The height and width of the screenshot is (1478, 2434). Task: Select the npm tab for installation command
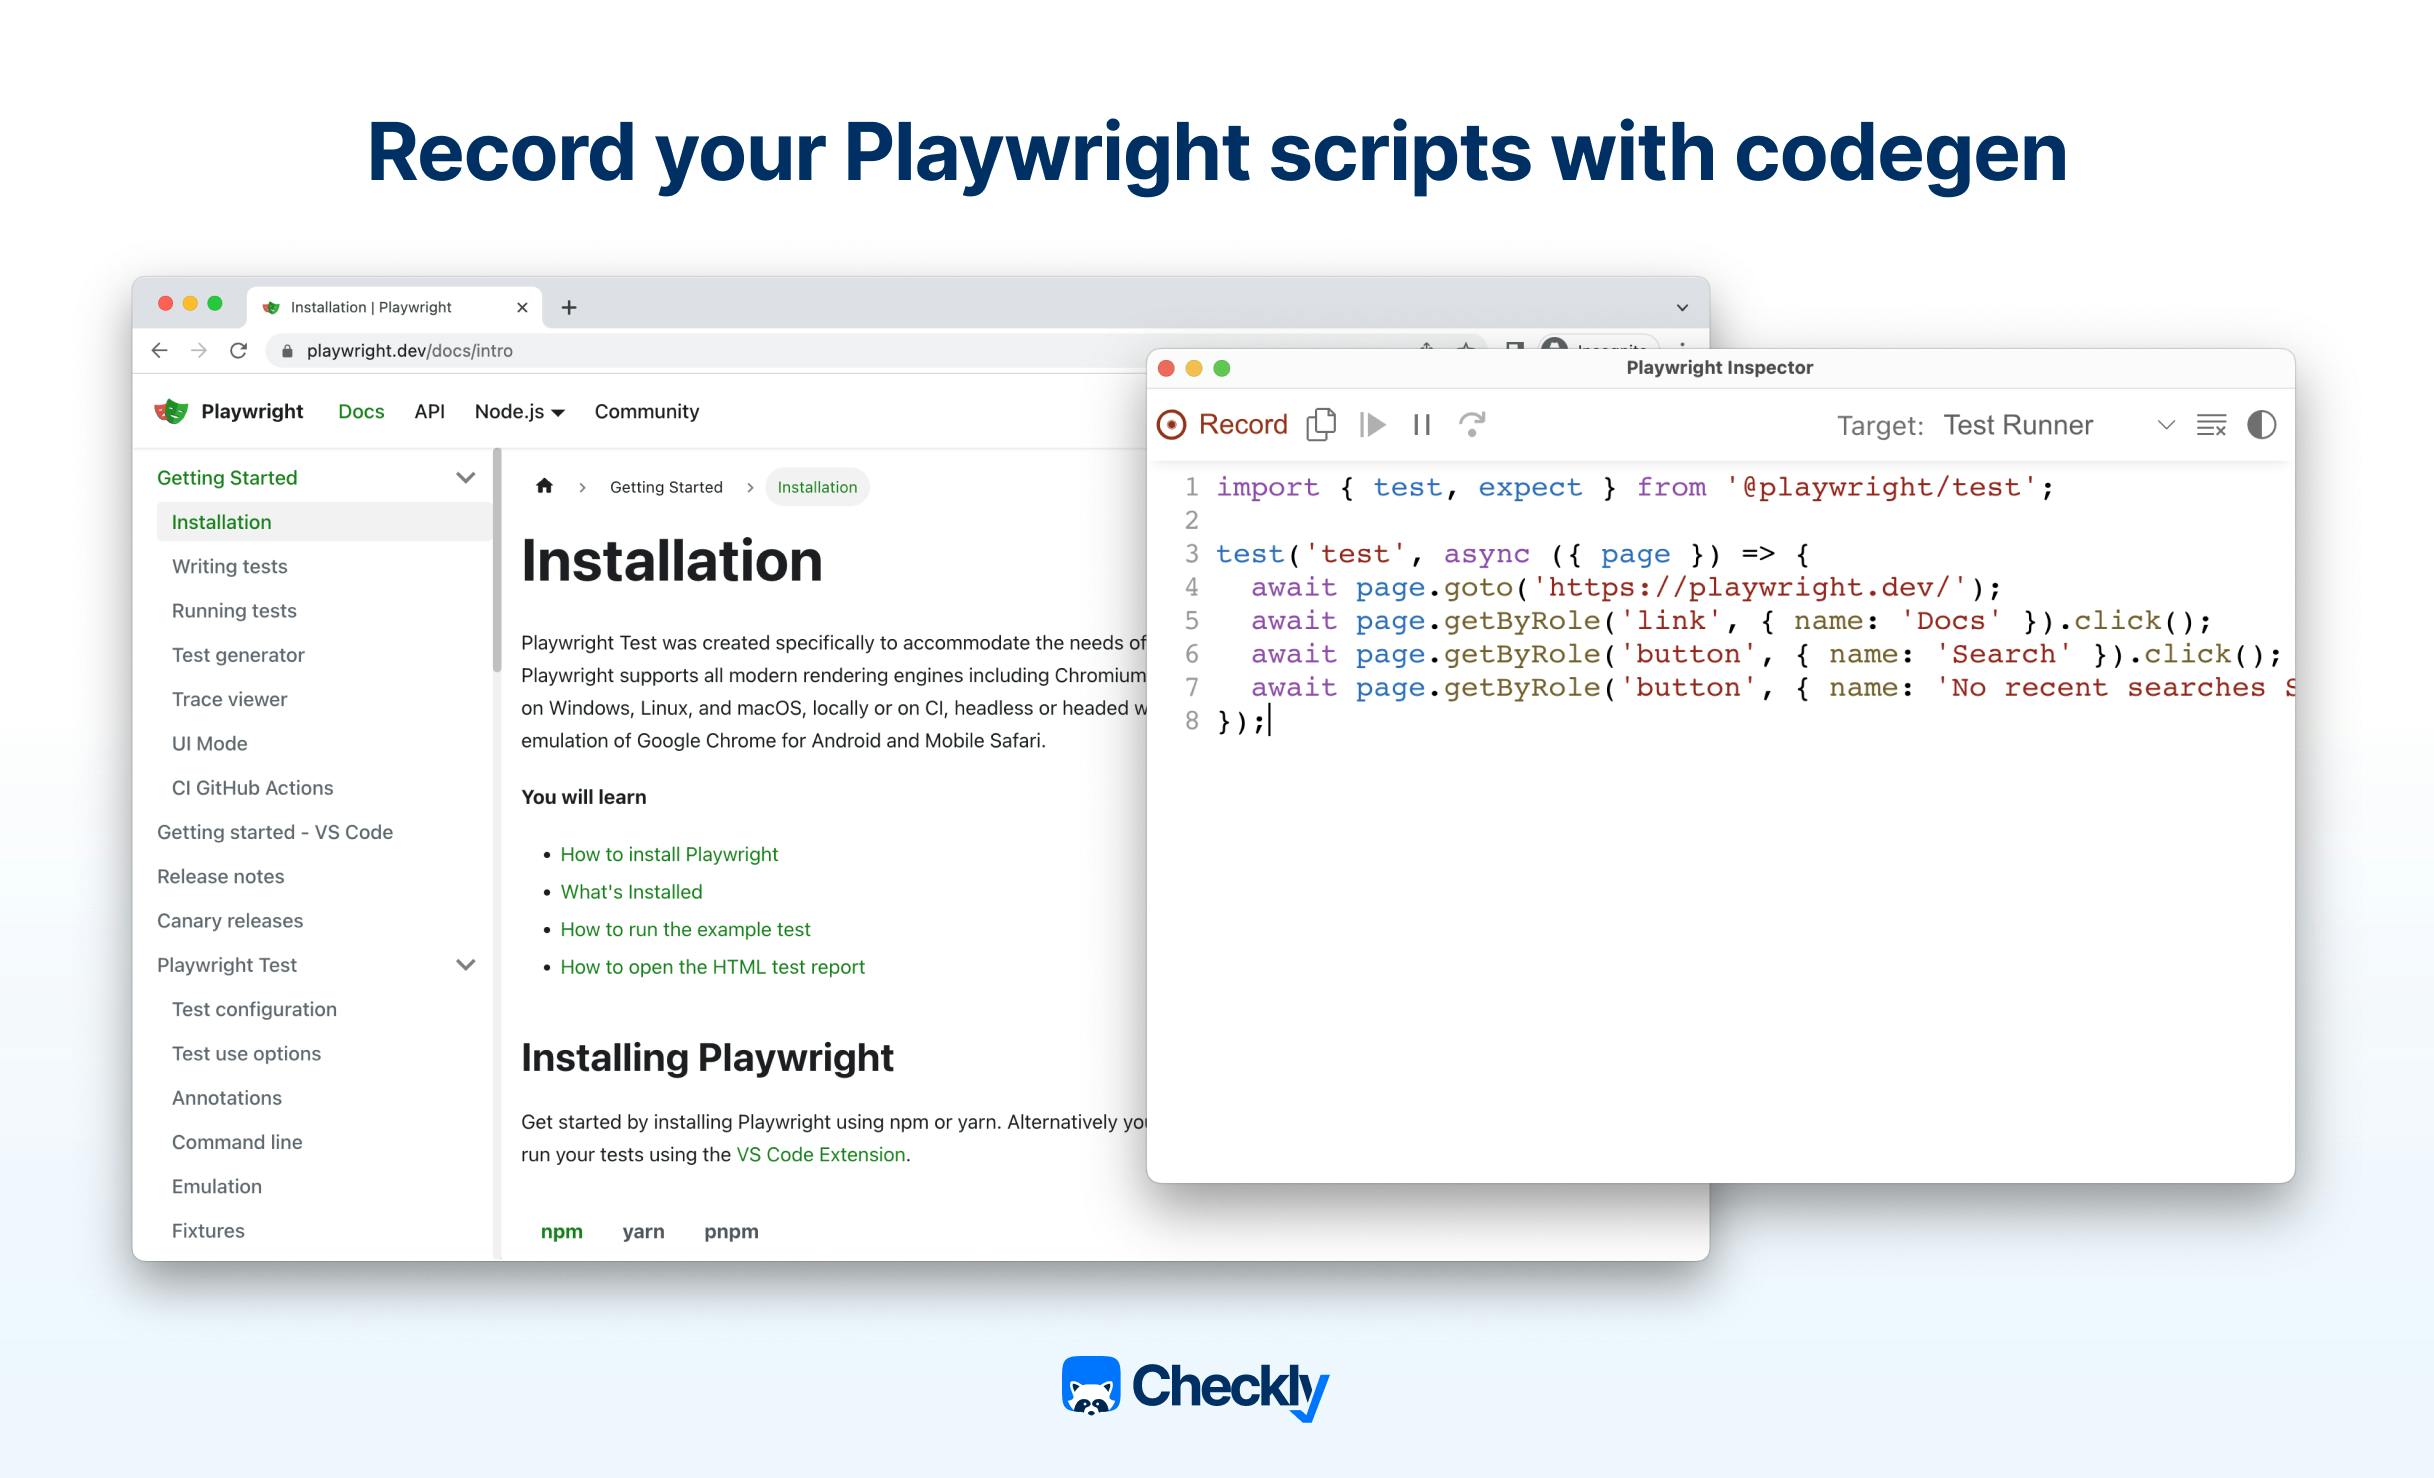560,1229
